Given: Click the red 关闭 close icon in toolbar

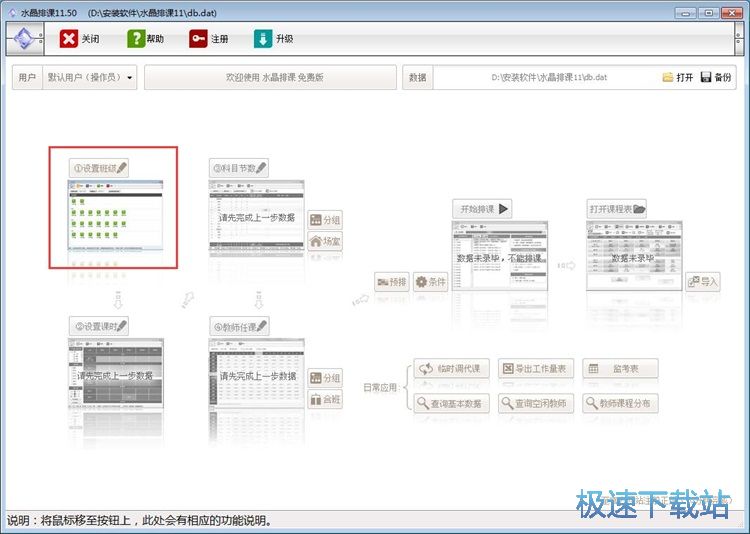Looking at the screenshot, I should click(68, 39).
